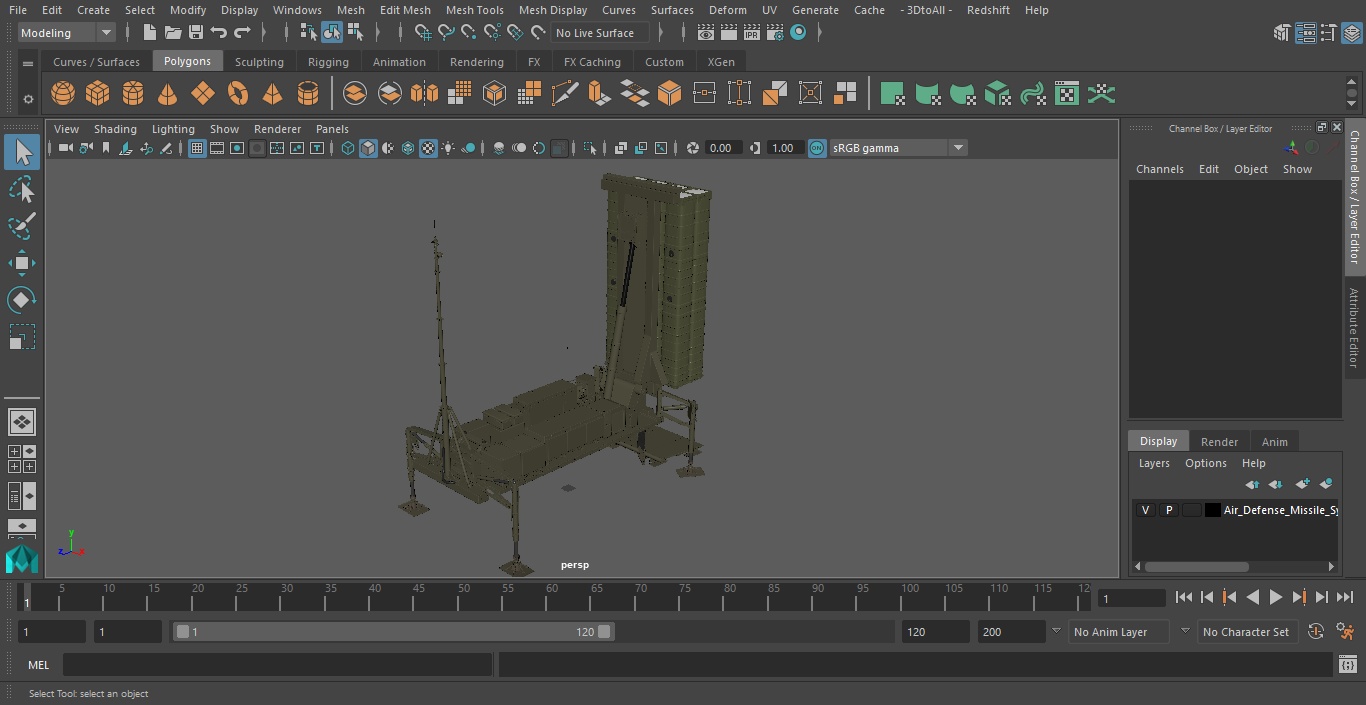The height and width of the screenshot is (705, 1366).
Task: Switch to the Anim layer tab
Action: tap(1274, 442)
